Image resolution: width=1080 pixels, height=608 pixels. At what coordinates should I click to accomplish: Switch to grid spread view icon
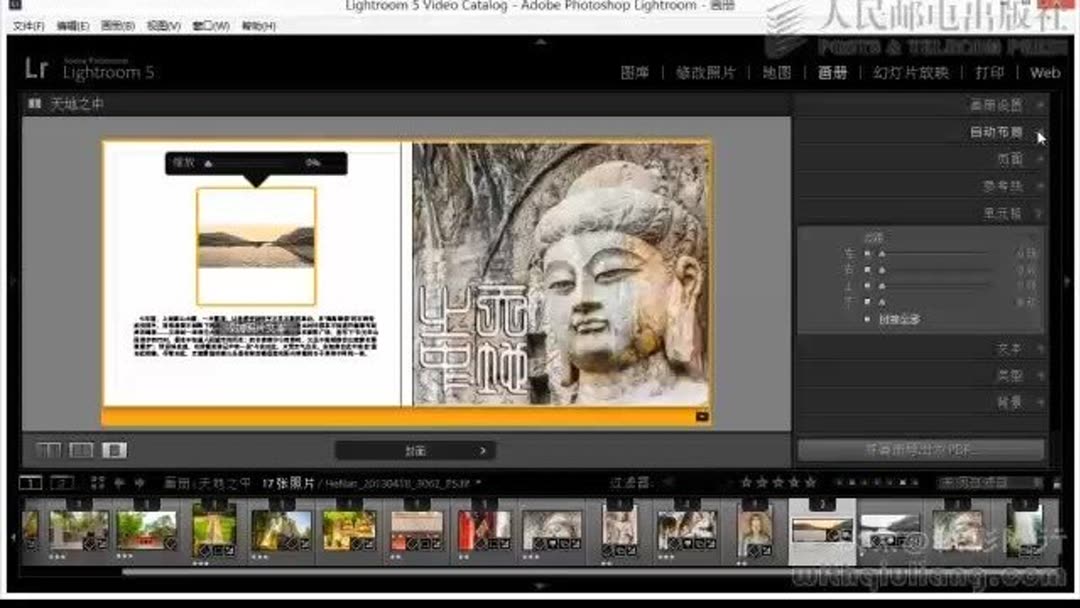click(x=80, y=450)
